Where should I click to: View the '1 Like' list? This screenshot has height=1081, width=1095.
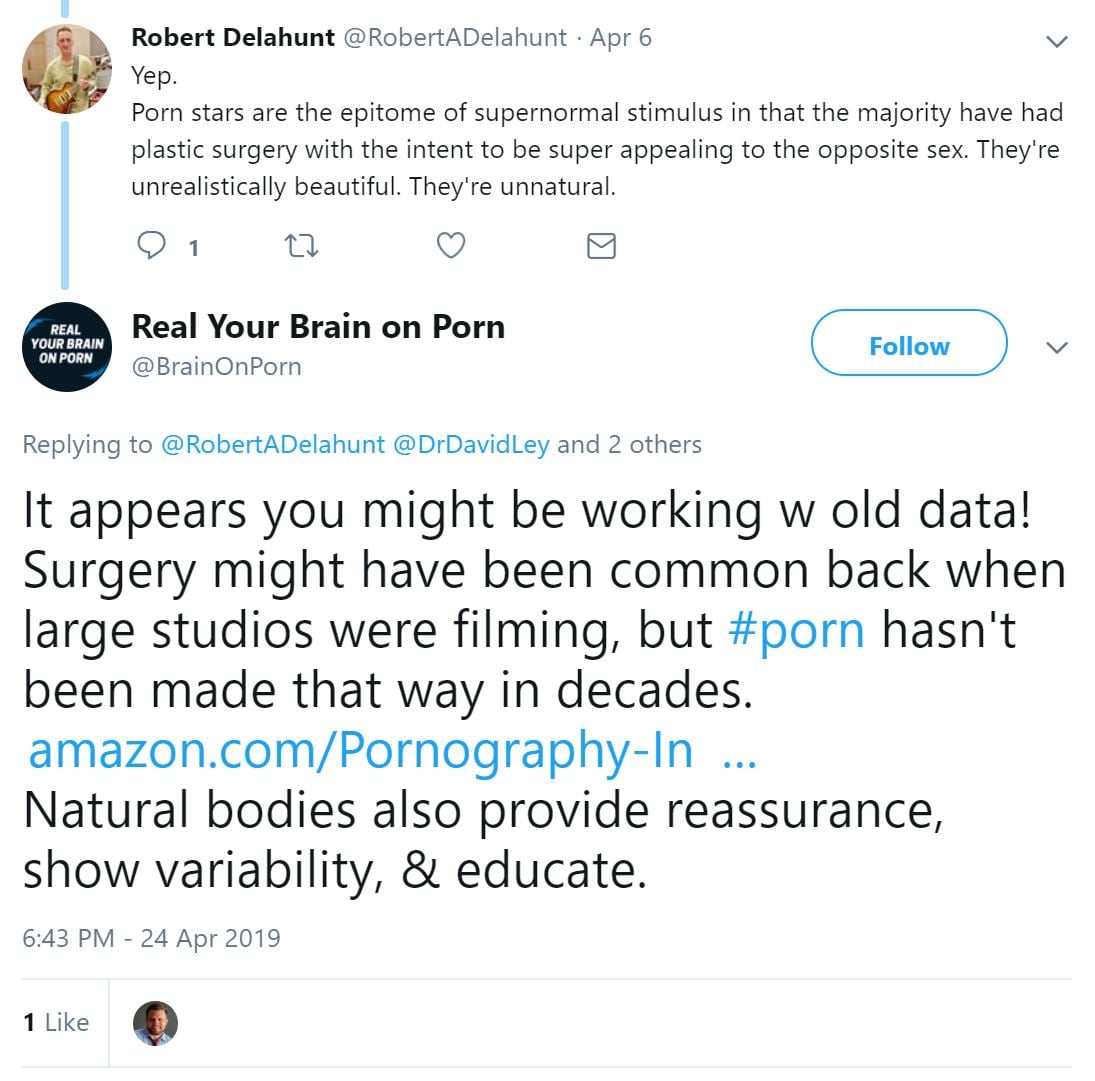(x=56, y=1022)
